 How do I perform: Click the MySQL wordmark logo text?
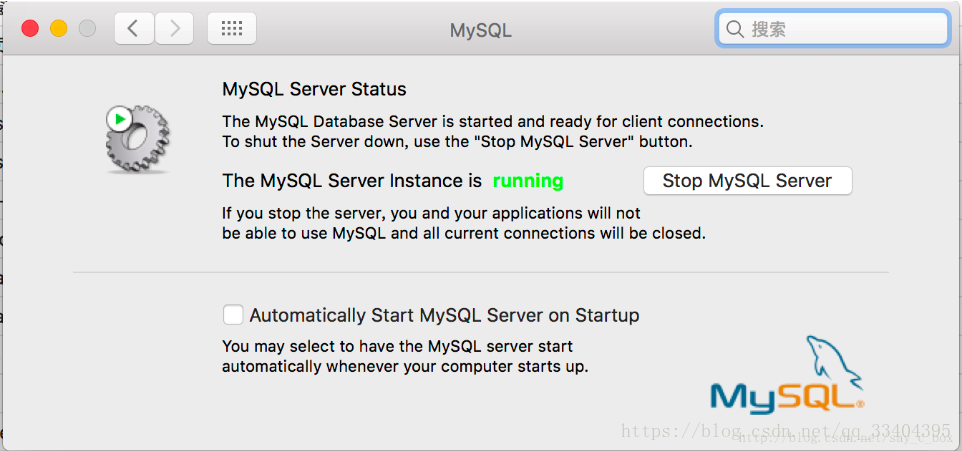(x=786, y=396)
